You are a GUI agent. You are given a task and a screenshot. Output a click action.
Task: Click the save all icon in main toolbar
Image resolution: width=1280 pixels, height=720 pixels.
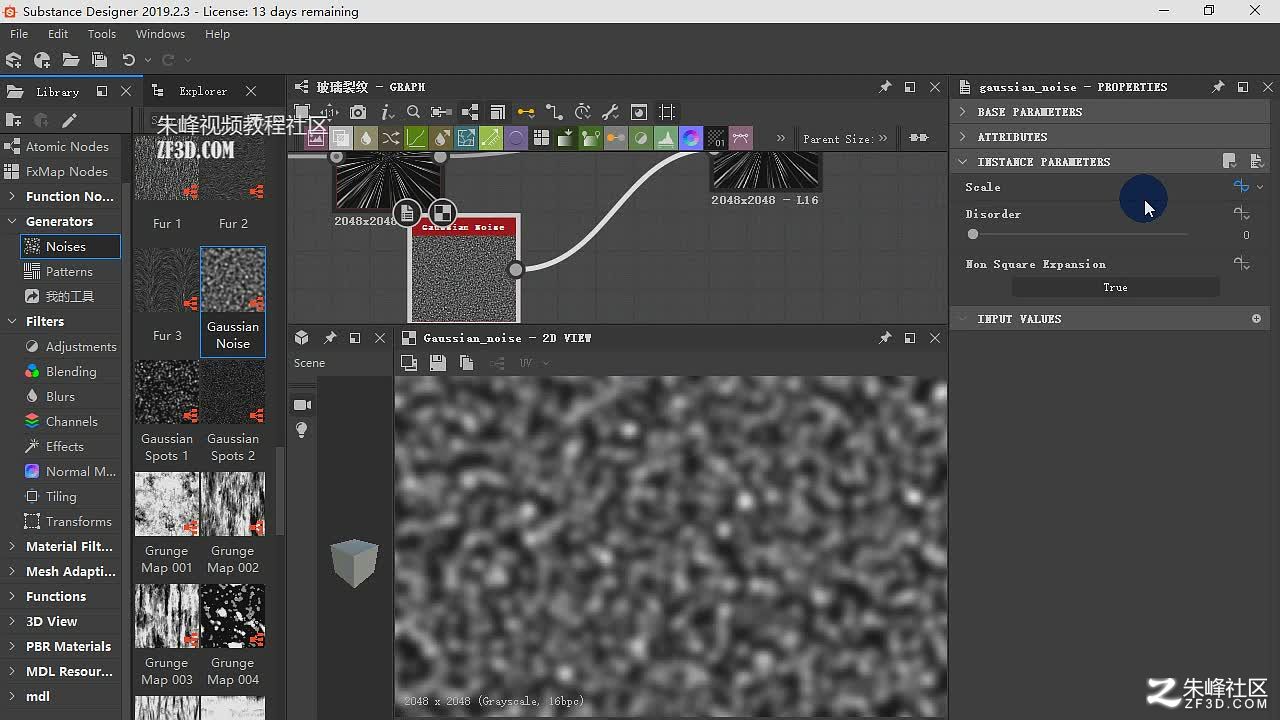click(x=99, y=60)
